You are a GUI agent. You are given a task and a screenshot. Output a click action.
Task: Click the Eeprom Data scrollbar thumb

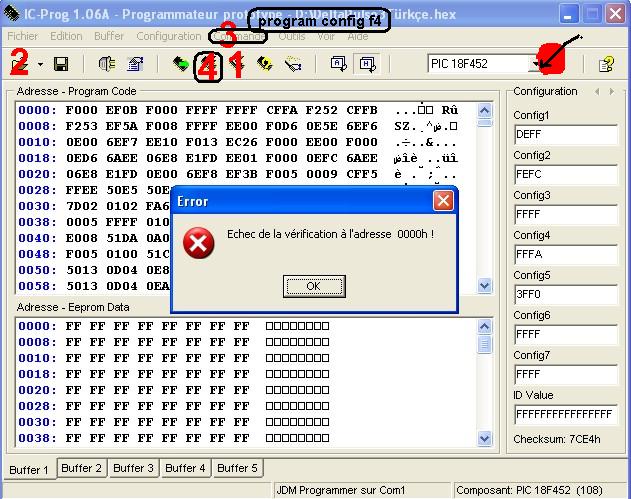(485, 344)
